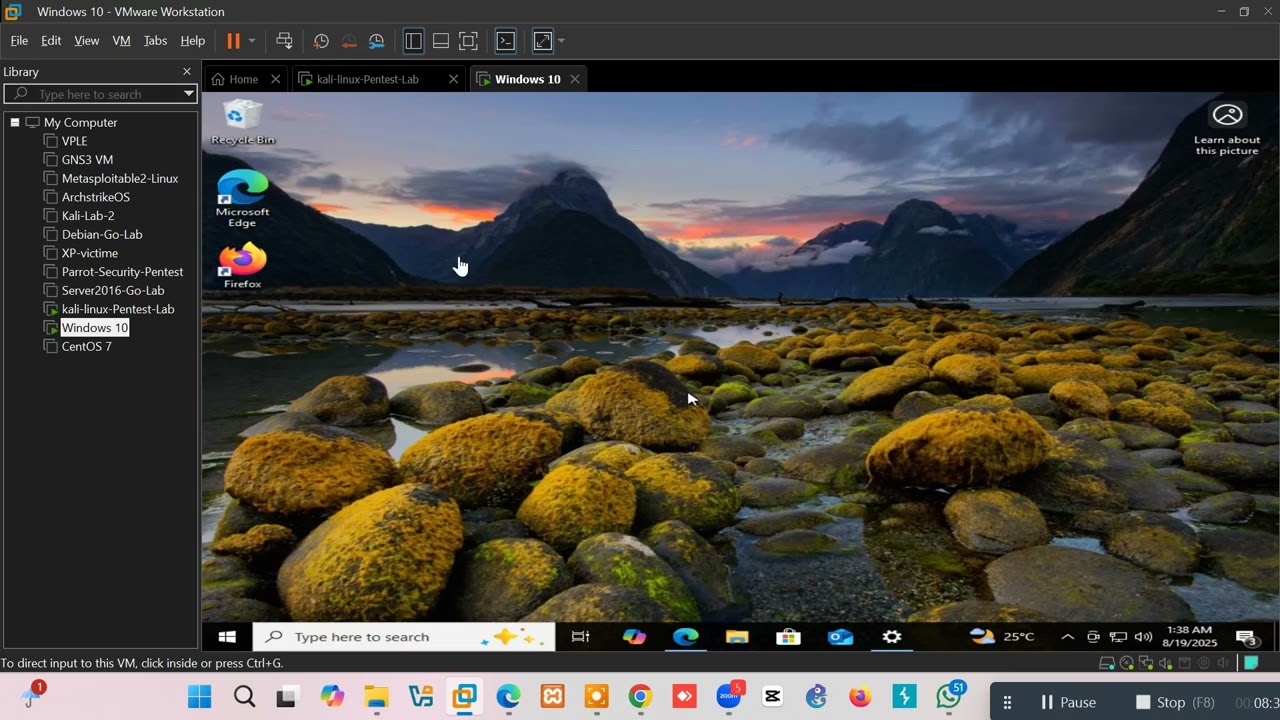
Task: Select VPLE in the library
Action: click(x=75, y=141)
